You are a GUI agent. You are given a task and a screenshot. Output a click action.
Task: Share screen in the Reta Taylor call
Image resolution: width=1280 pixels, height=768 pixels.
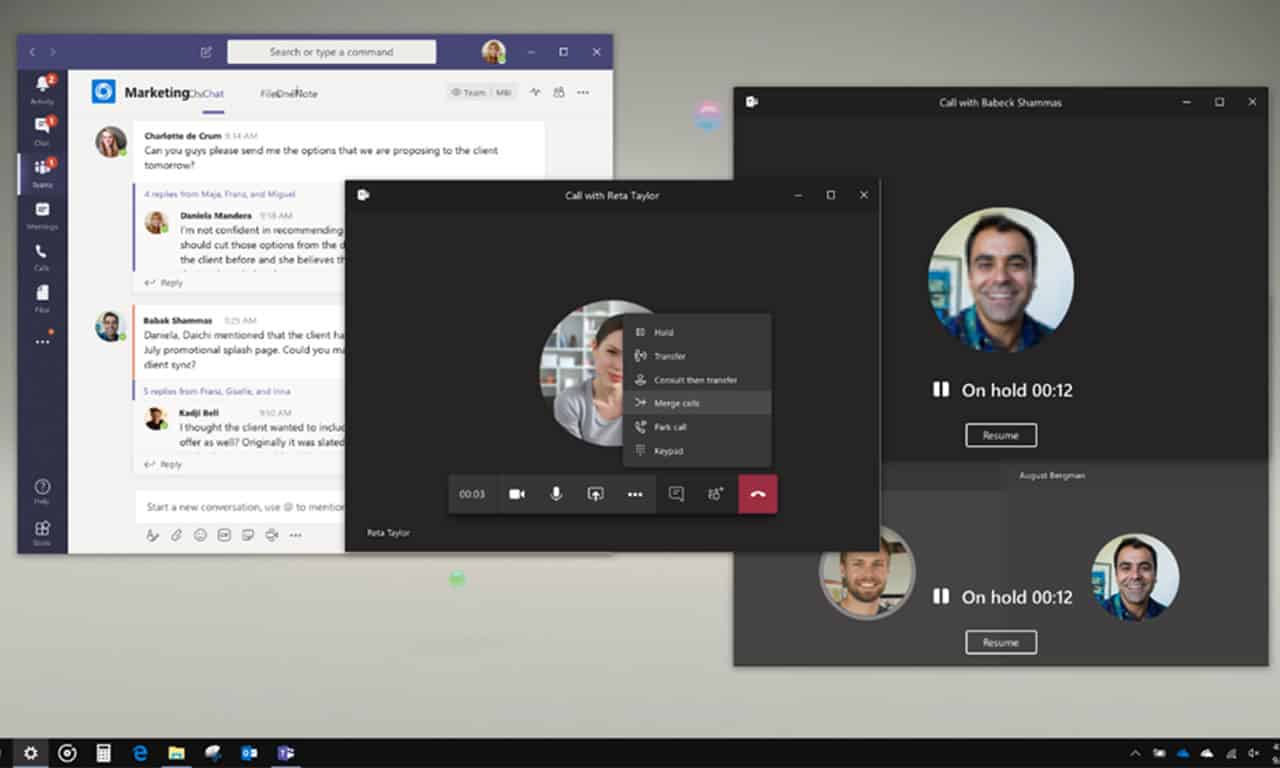595,494
